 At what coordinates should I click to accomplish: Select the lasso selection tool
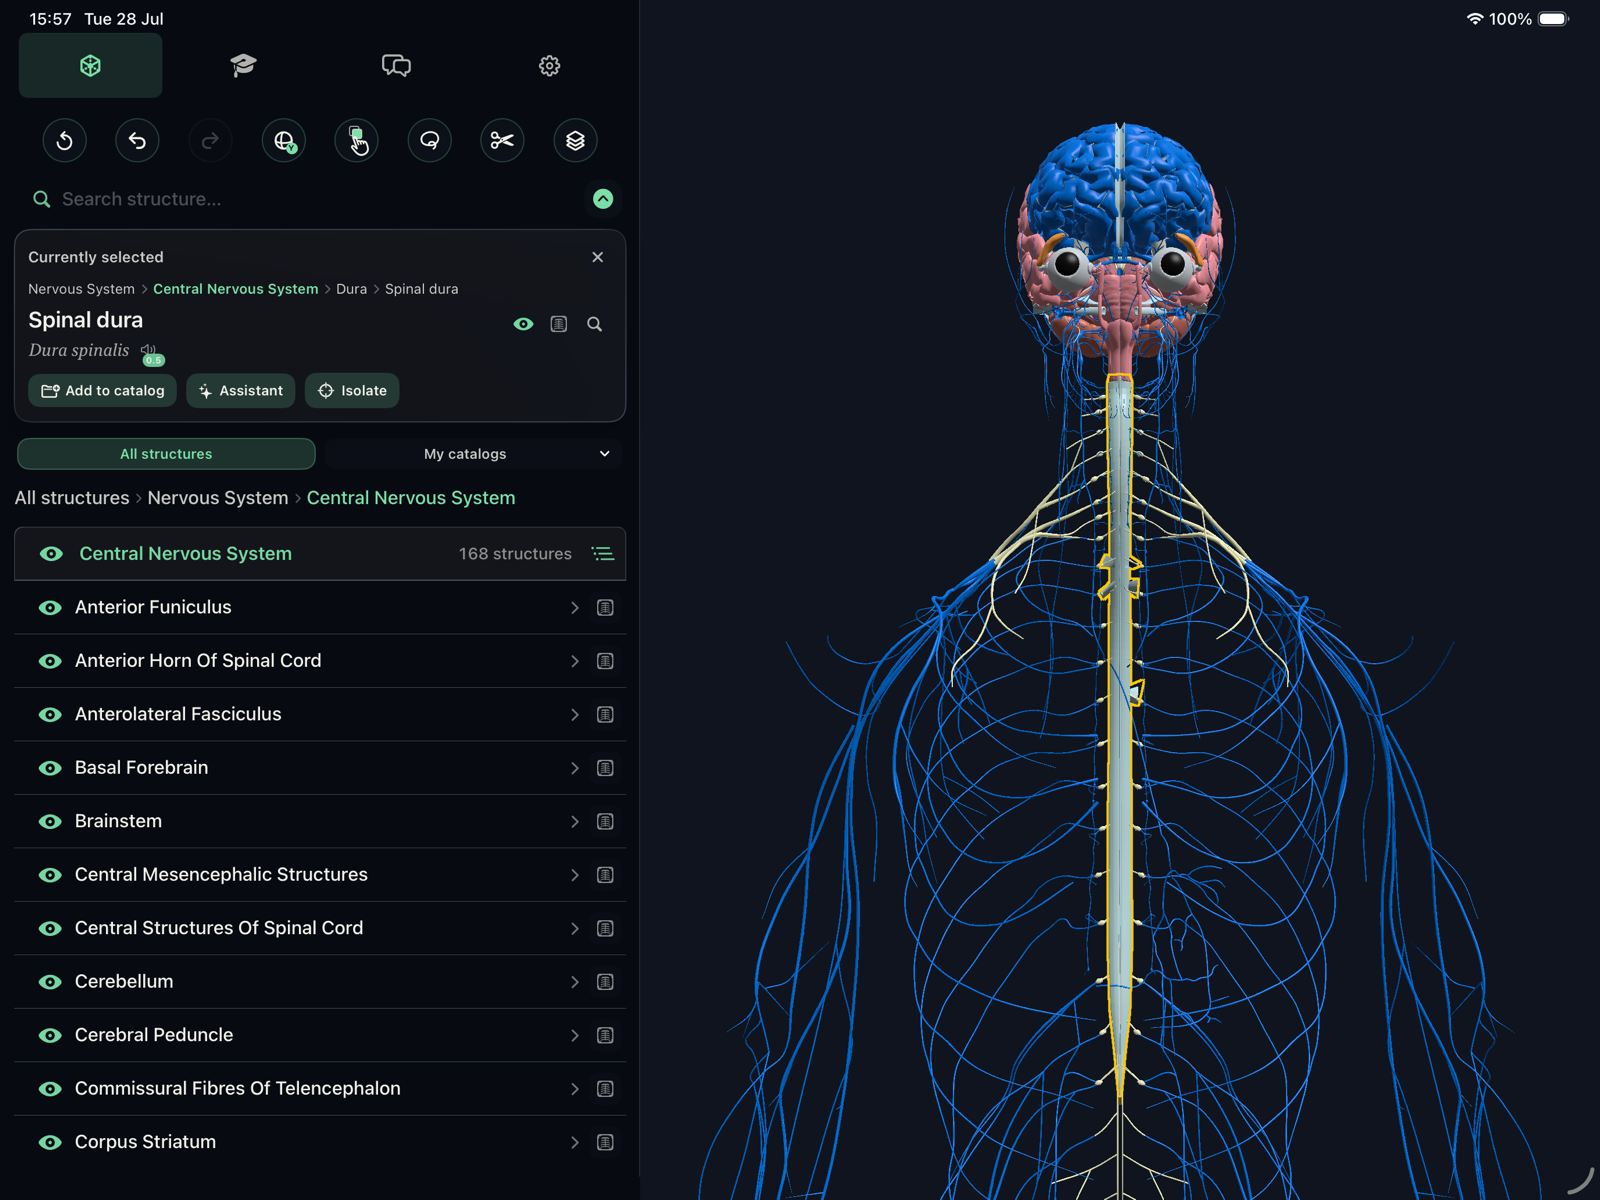pos(430,141)
